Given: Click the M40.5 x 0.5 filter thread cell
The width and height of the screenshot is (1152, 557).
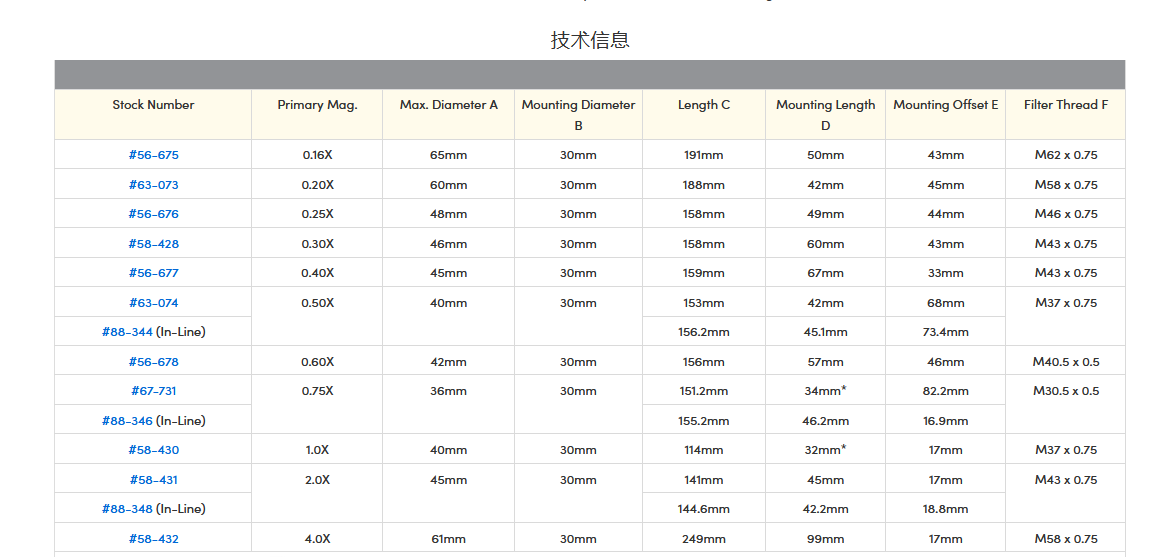Looking at the screenshot, I should [x=1065, y=362].
